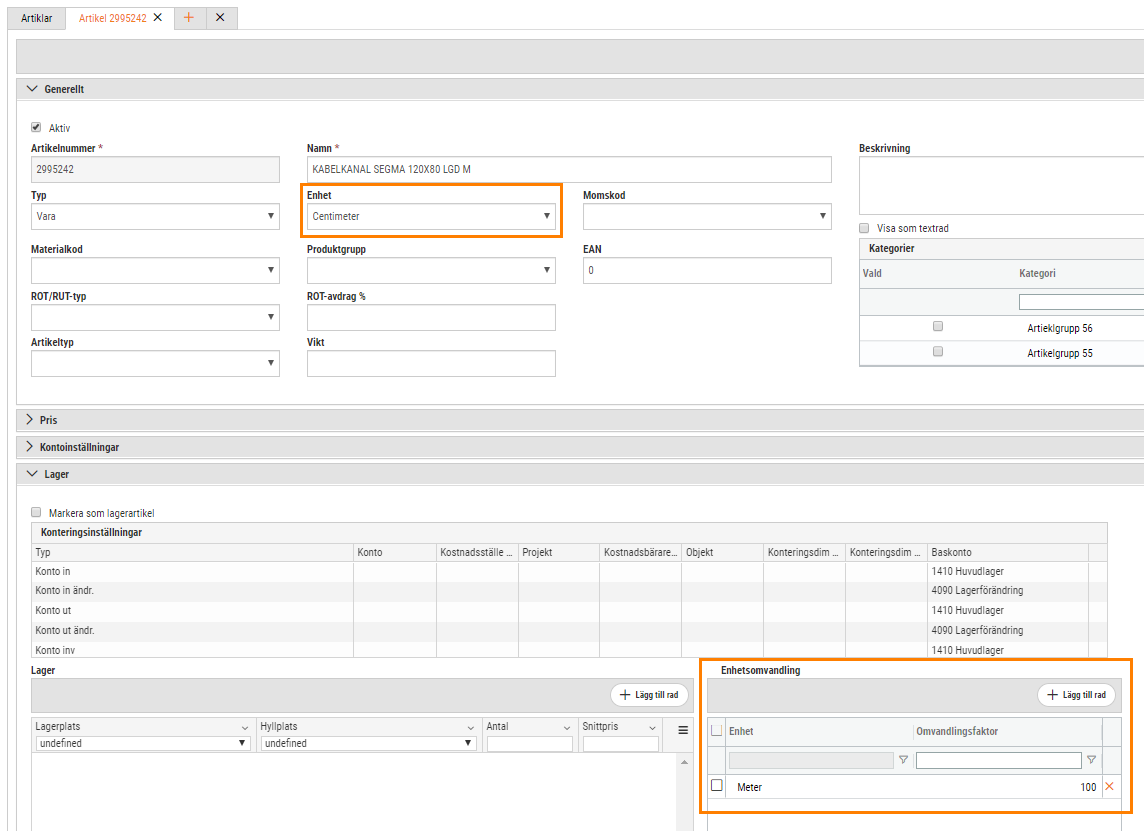Open the Artikeltyp dropdown
The width and height of the screenshot is (1144, 831).
coord(155,363)
